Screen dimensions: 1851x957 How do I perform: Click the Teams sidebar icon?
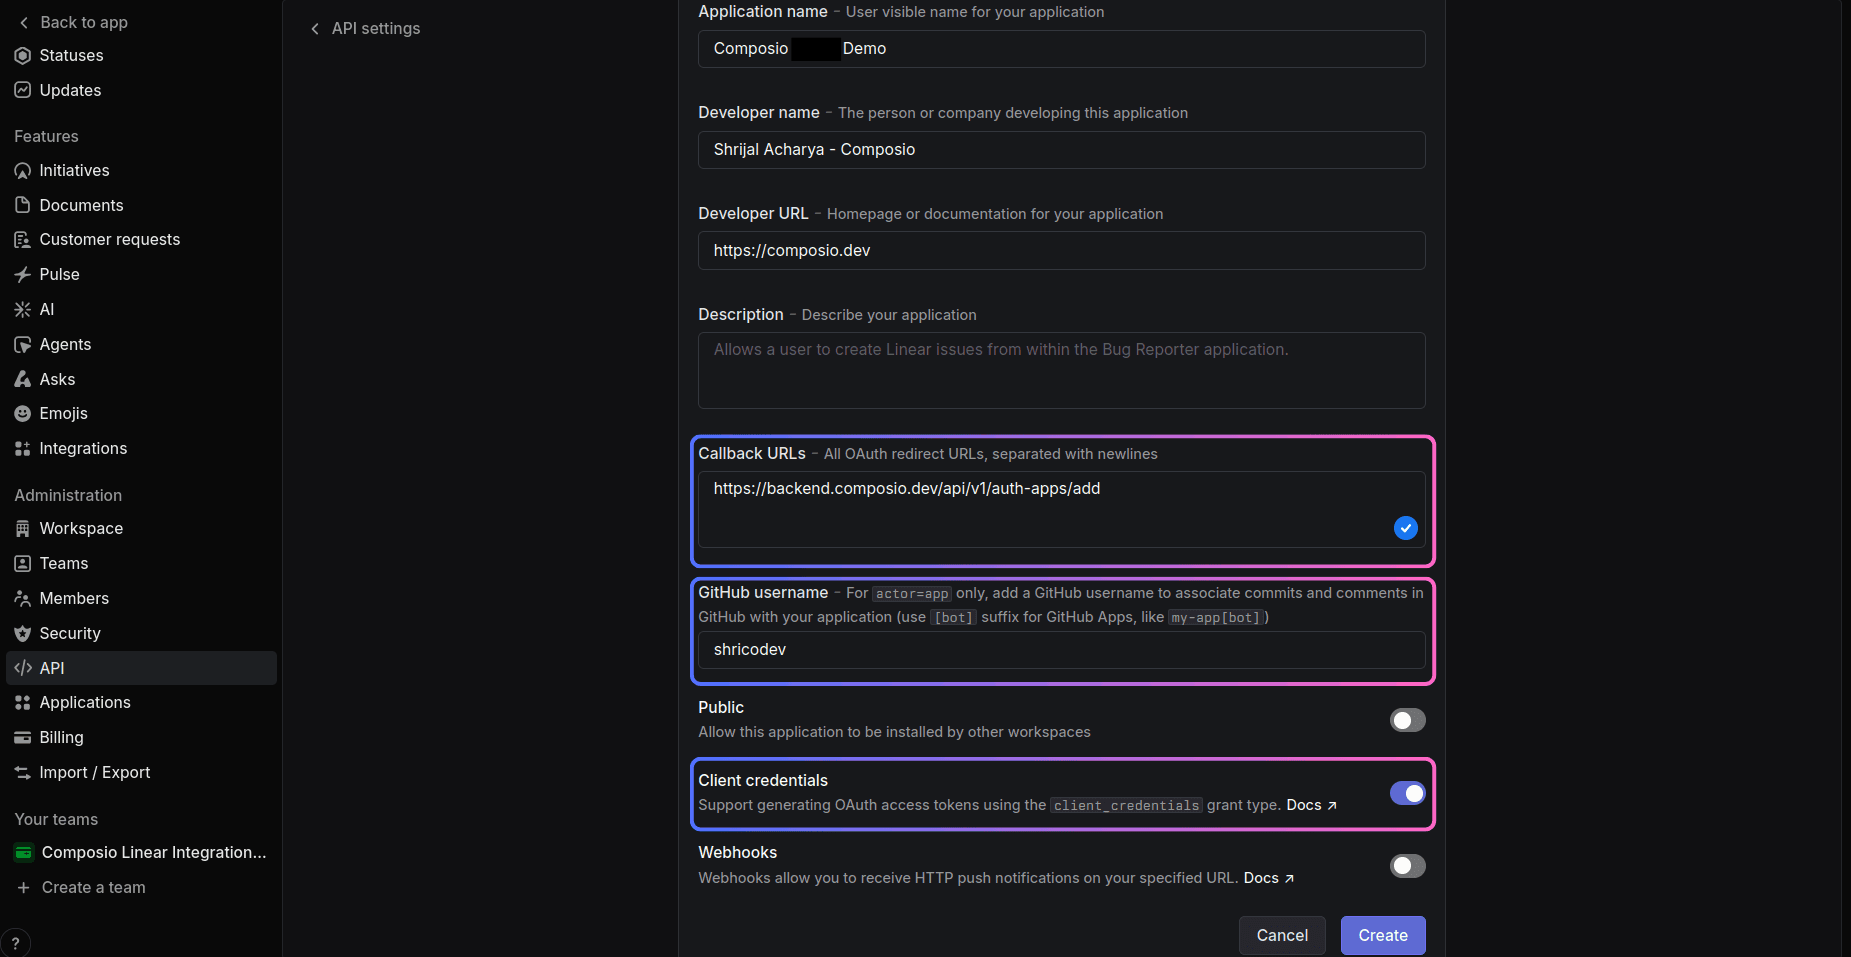coord(22,563)
